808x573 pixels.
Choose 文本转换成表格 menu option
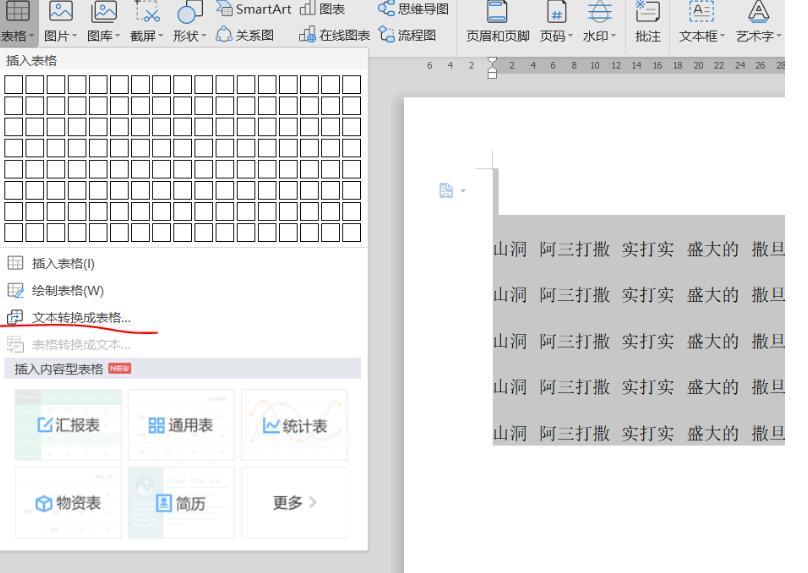pos(80,317)
